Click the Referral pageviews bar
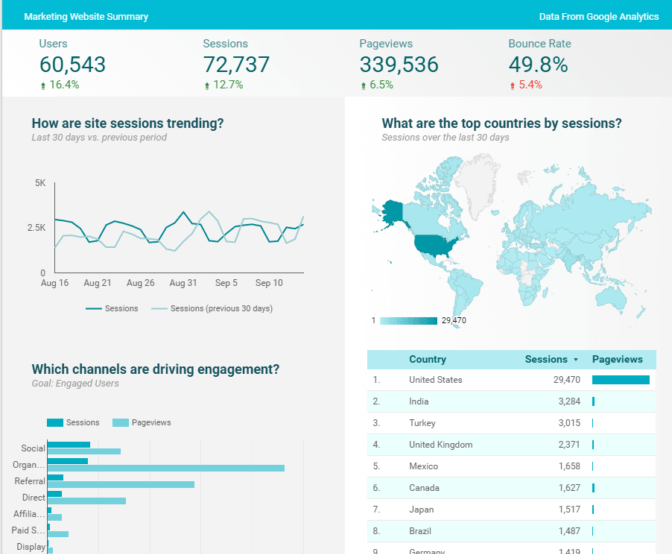The width and height of the screenshot is (672, 554). point(121,485)
